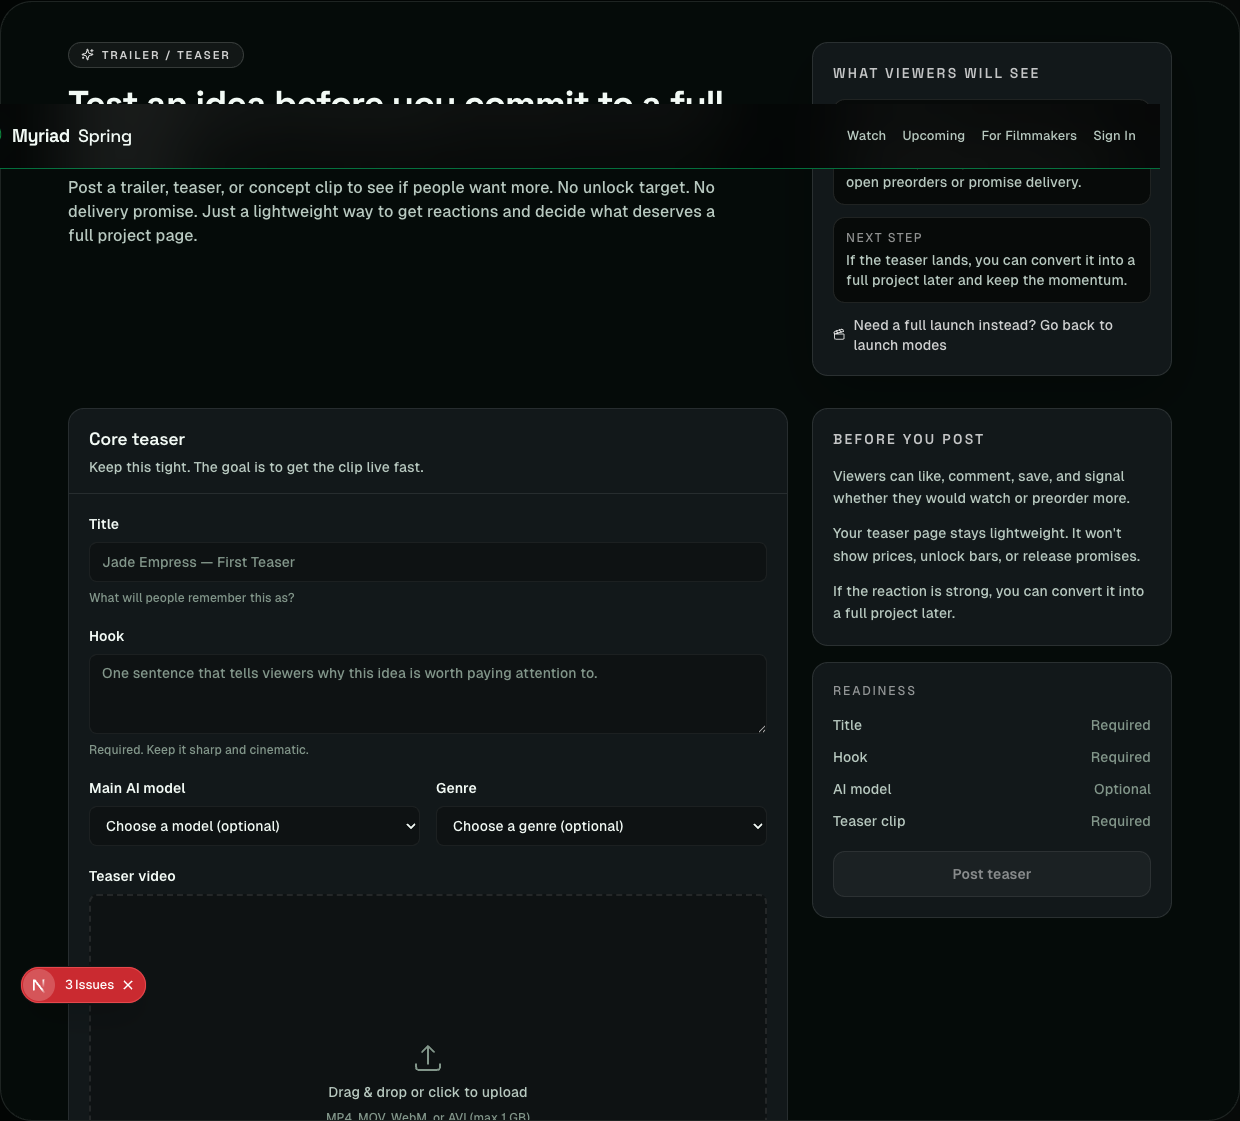
Task: Expand the Genre dropdown arrow
Action: 757,826
